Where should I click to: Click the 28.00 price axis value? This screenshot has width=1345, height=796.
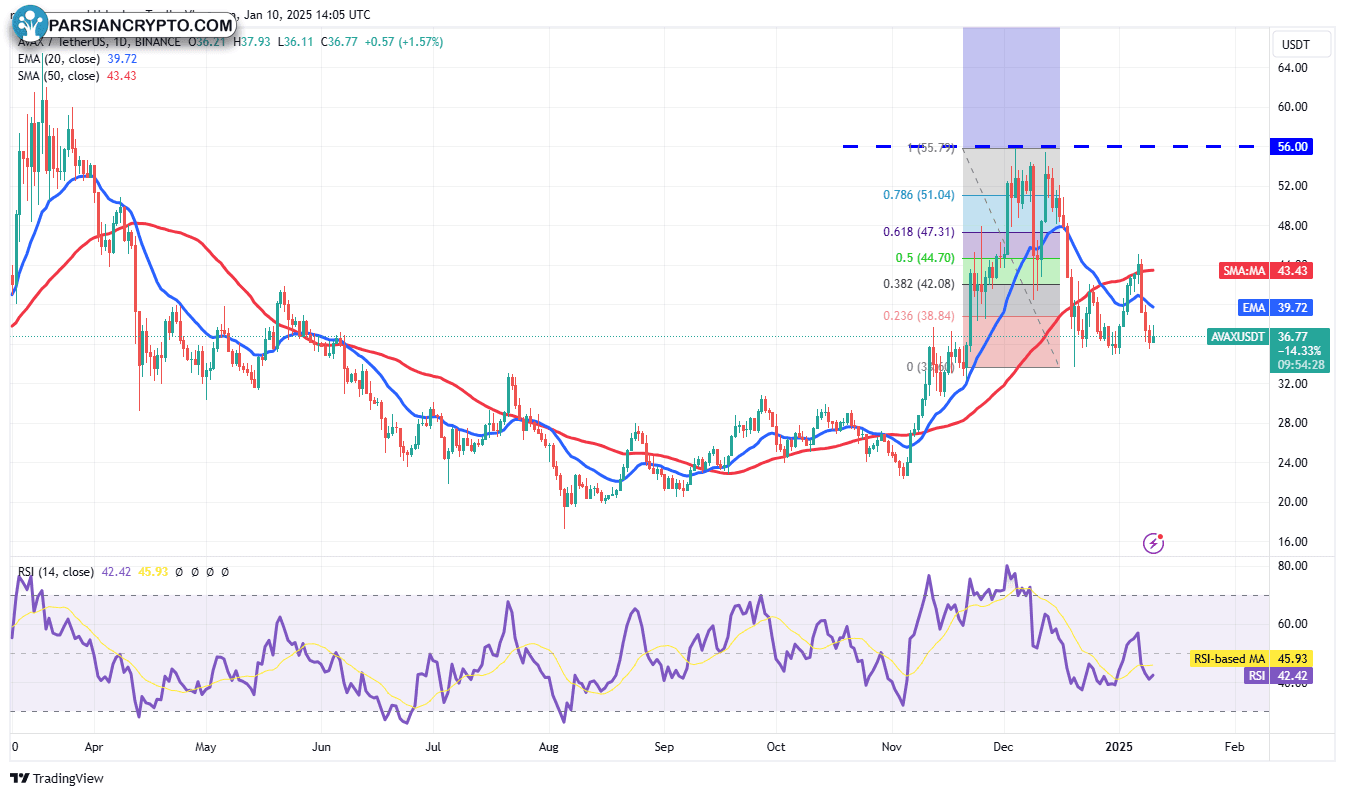(1294, 423)
